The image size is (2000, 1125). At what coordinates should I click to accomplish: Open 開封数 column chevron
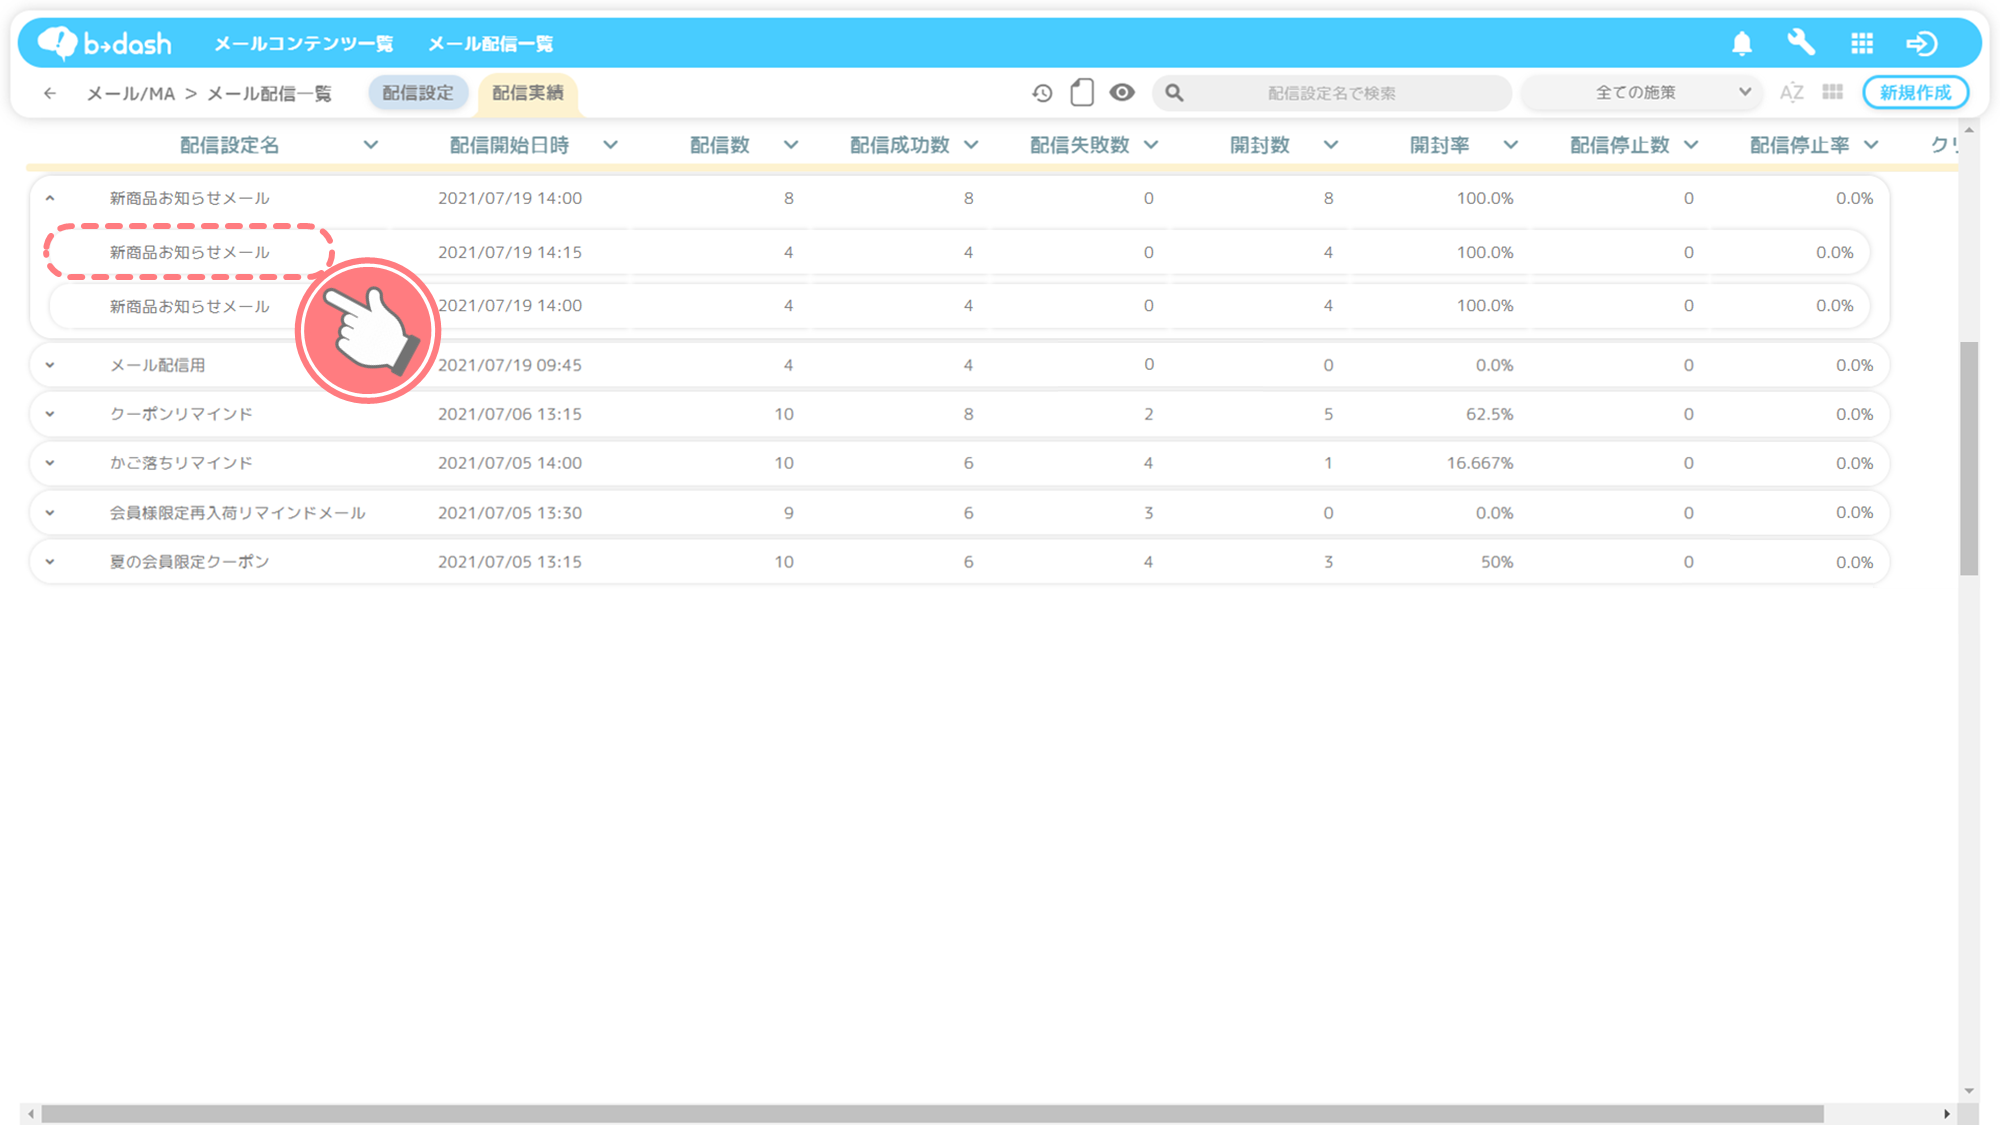(1331, 145)
